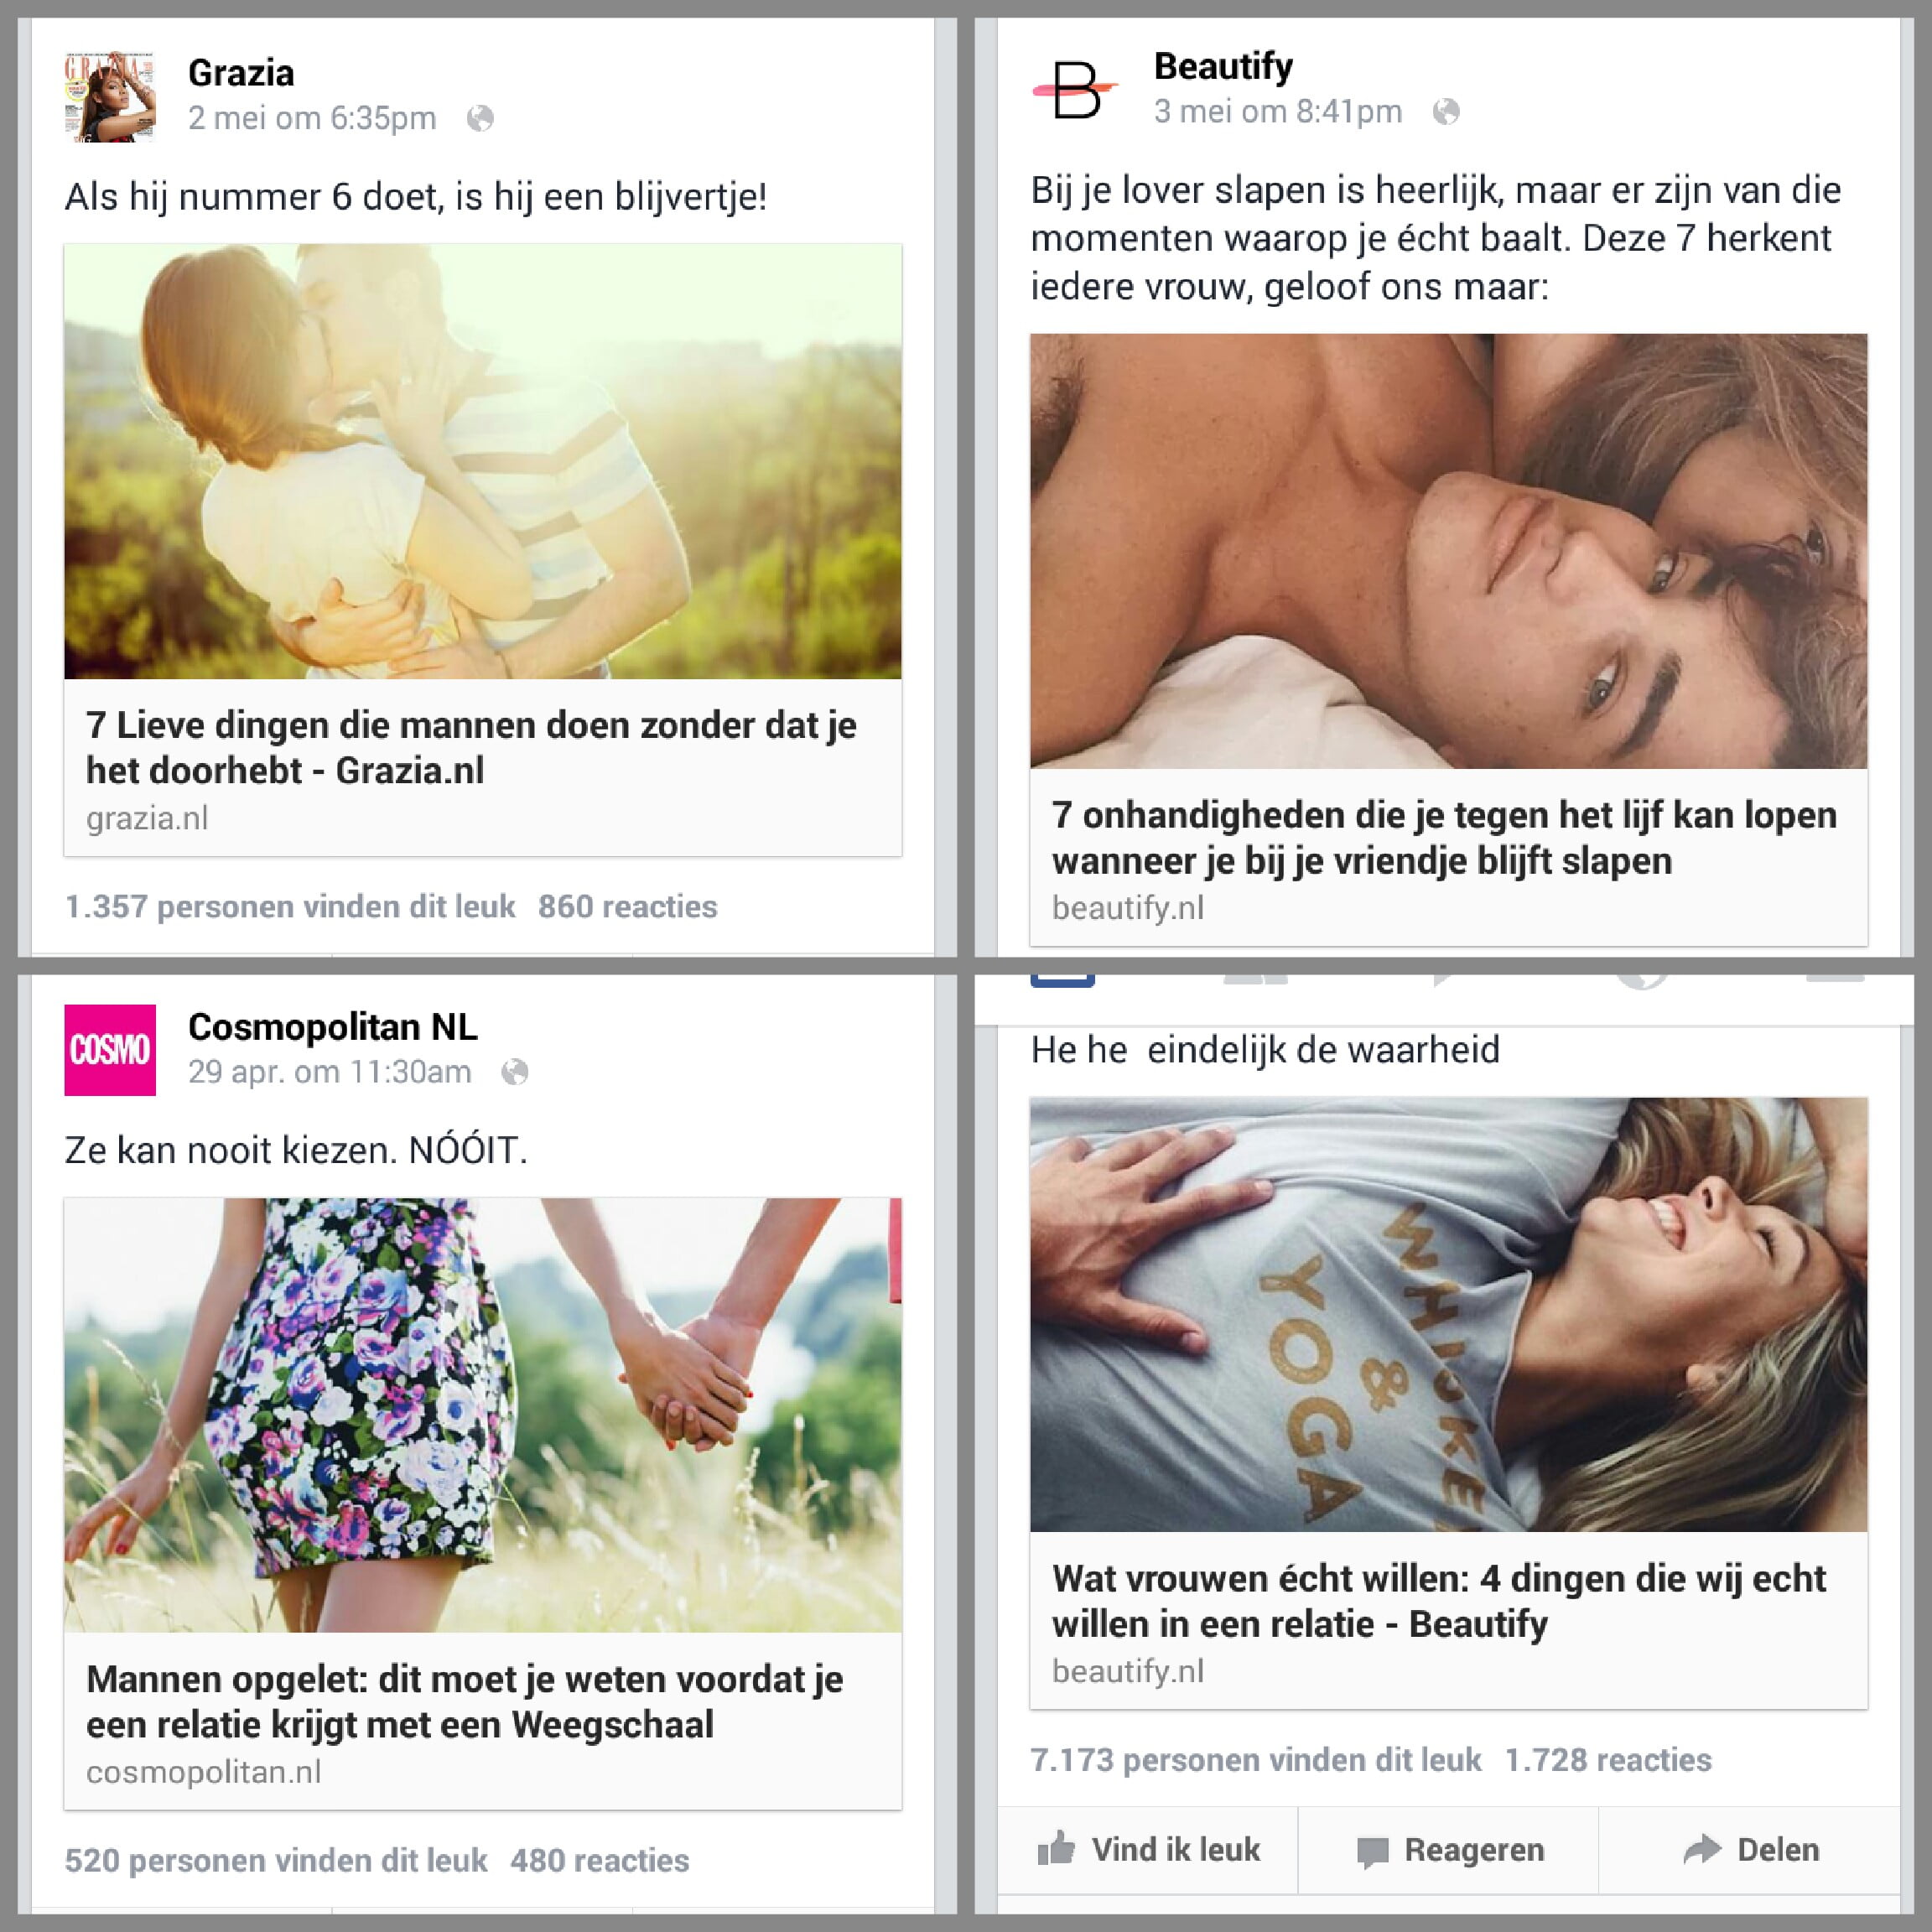Tap the thumbs-up Vind ik leuk icon
1932x1932 pixels.
[1056, 1849]
